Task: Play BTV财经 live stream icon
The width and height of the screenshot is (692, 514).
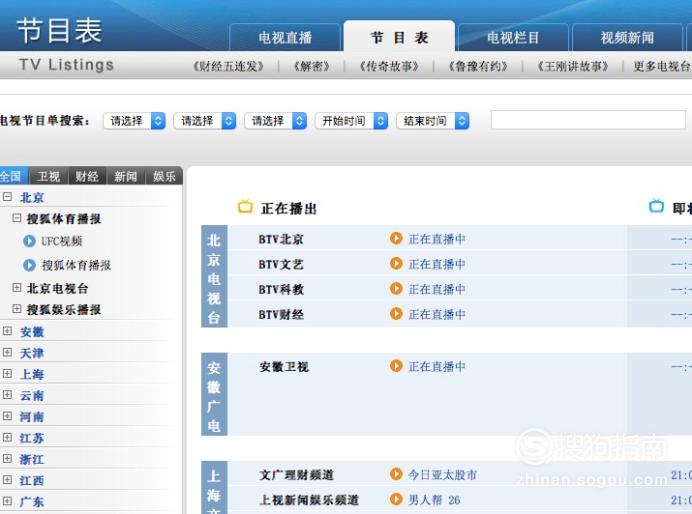Action: (396, 314)
